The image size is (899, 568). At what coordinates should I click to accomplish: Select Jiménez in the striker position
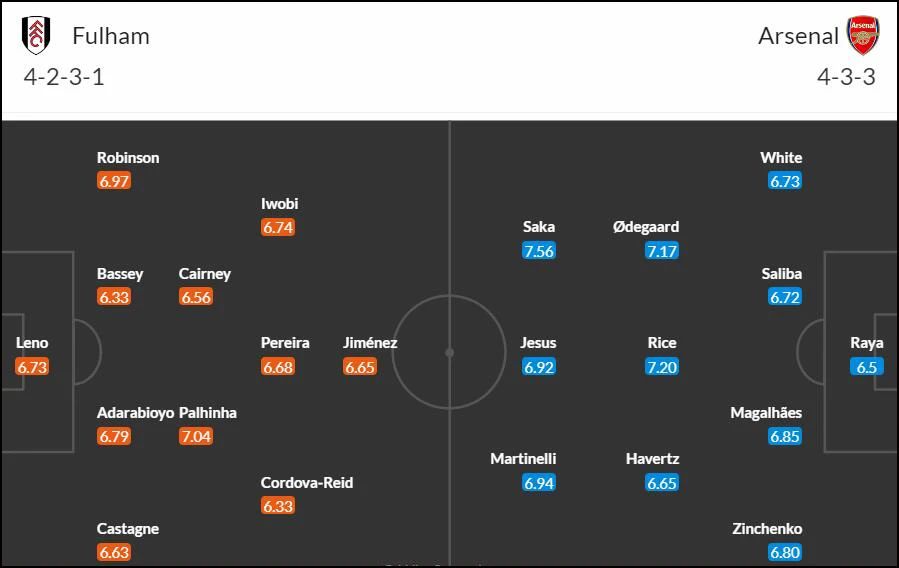coord(370,343)
